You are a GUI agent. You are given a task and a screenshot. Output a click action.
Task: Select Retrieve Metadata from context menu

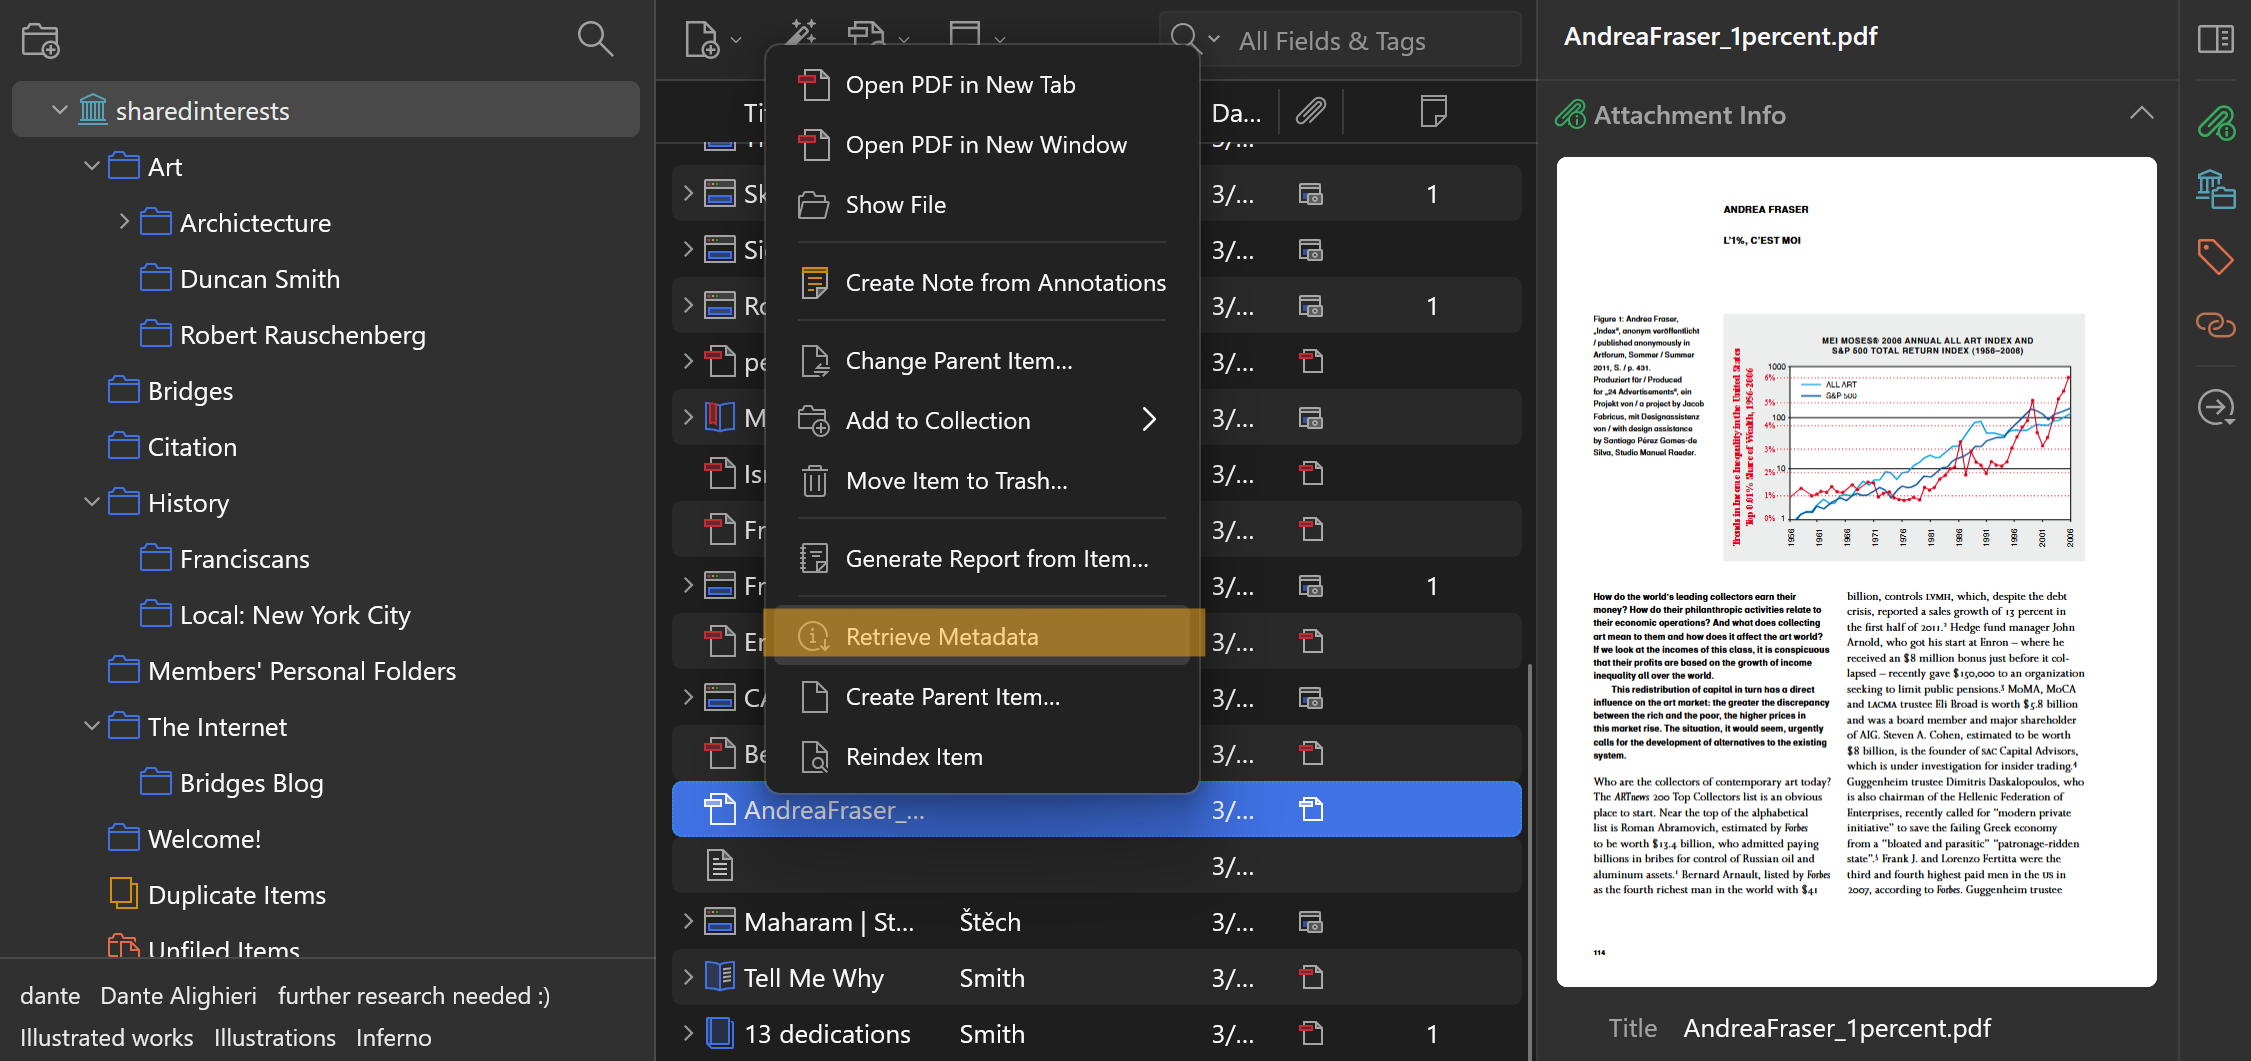[x=941, y=637]
